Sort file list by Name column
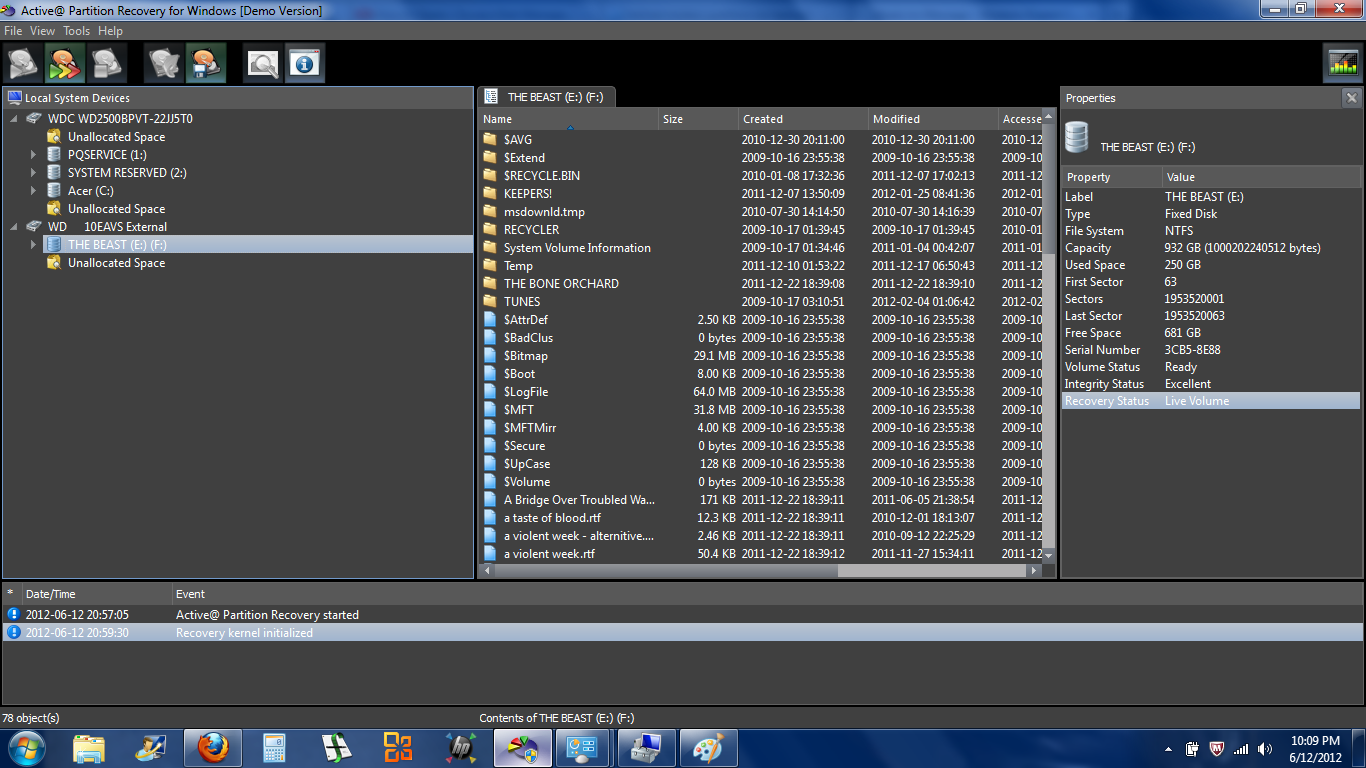 tap(568, 119)
